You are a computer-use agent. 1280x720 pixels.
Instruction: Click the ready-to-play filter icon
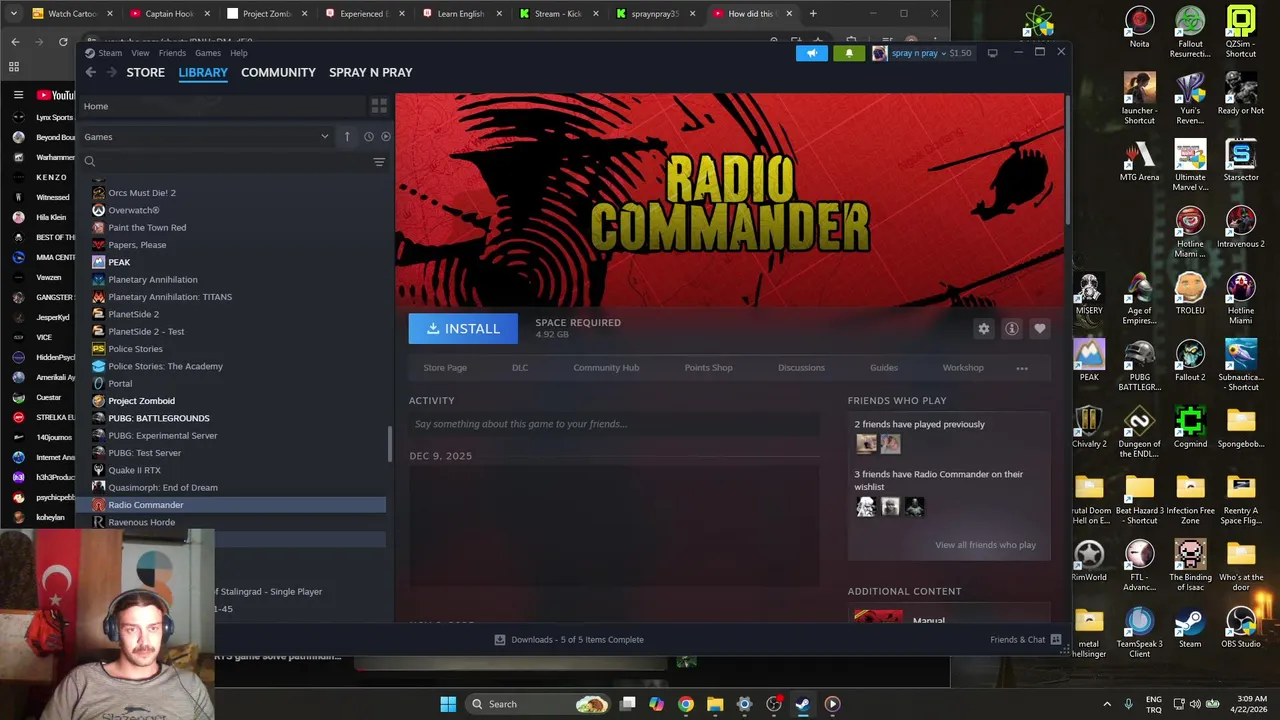coord(386,136)
